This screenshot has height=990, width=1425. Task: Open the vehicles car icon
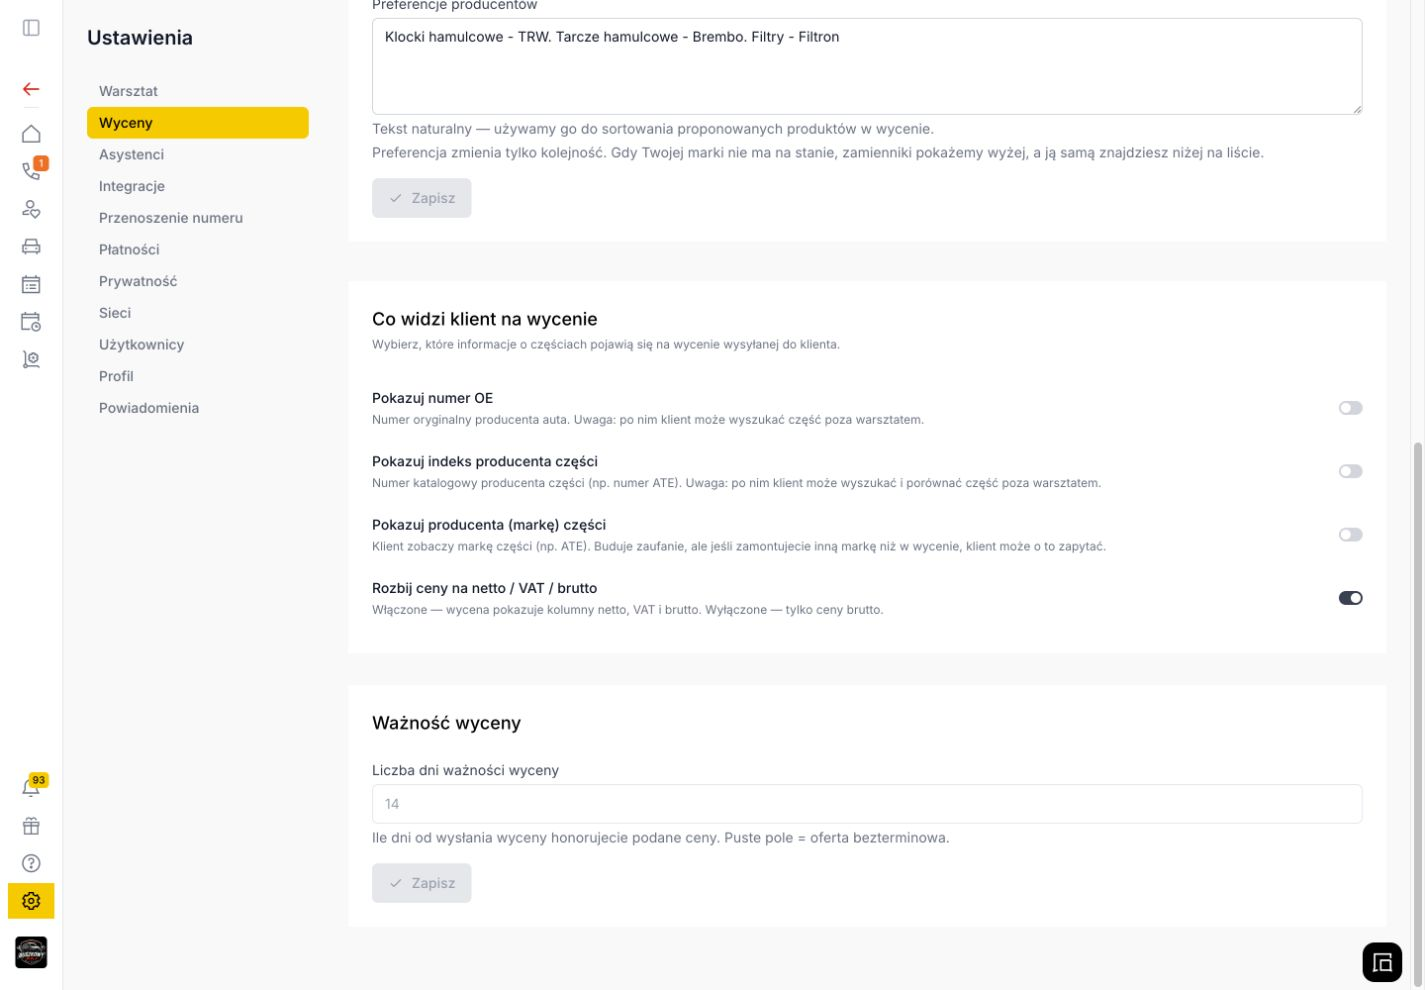[x=31, y=246]
